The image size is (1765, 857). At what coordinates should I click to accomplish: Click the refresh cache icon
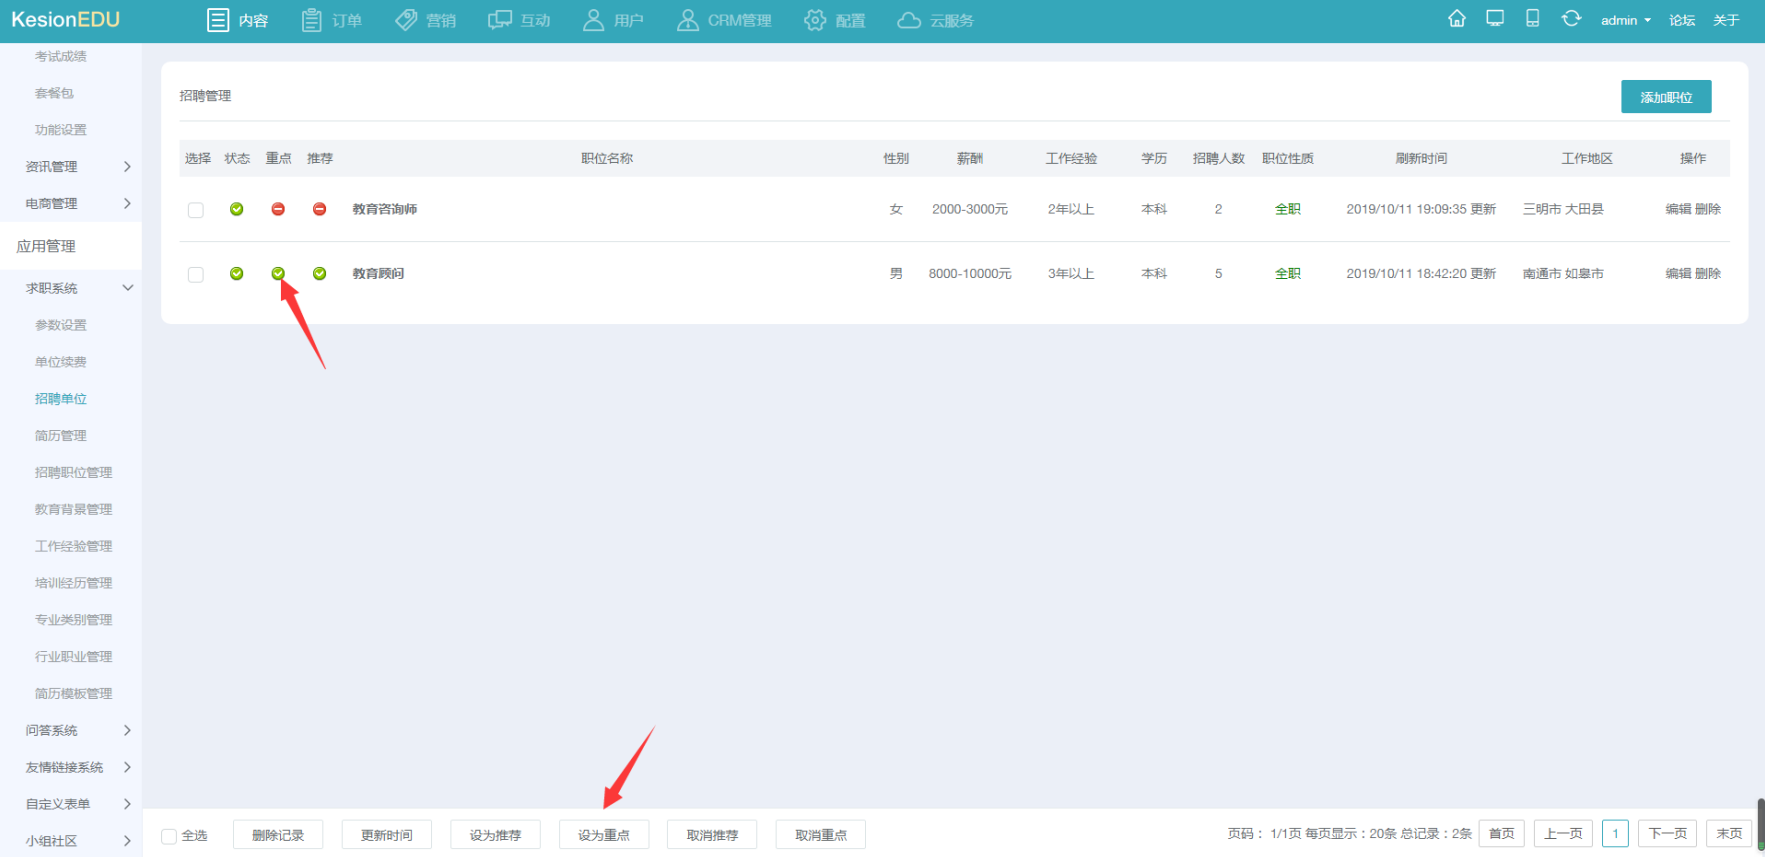click(1571, 19)
